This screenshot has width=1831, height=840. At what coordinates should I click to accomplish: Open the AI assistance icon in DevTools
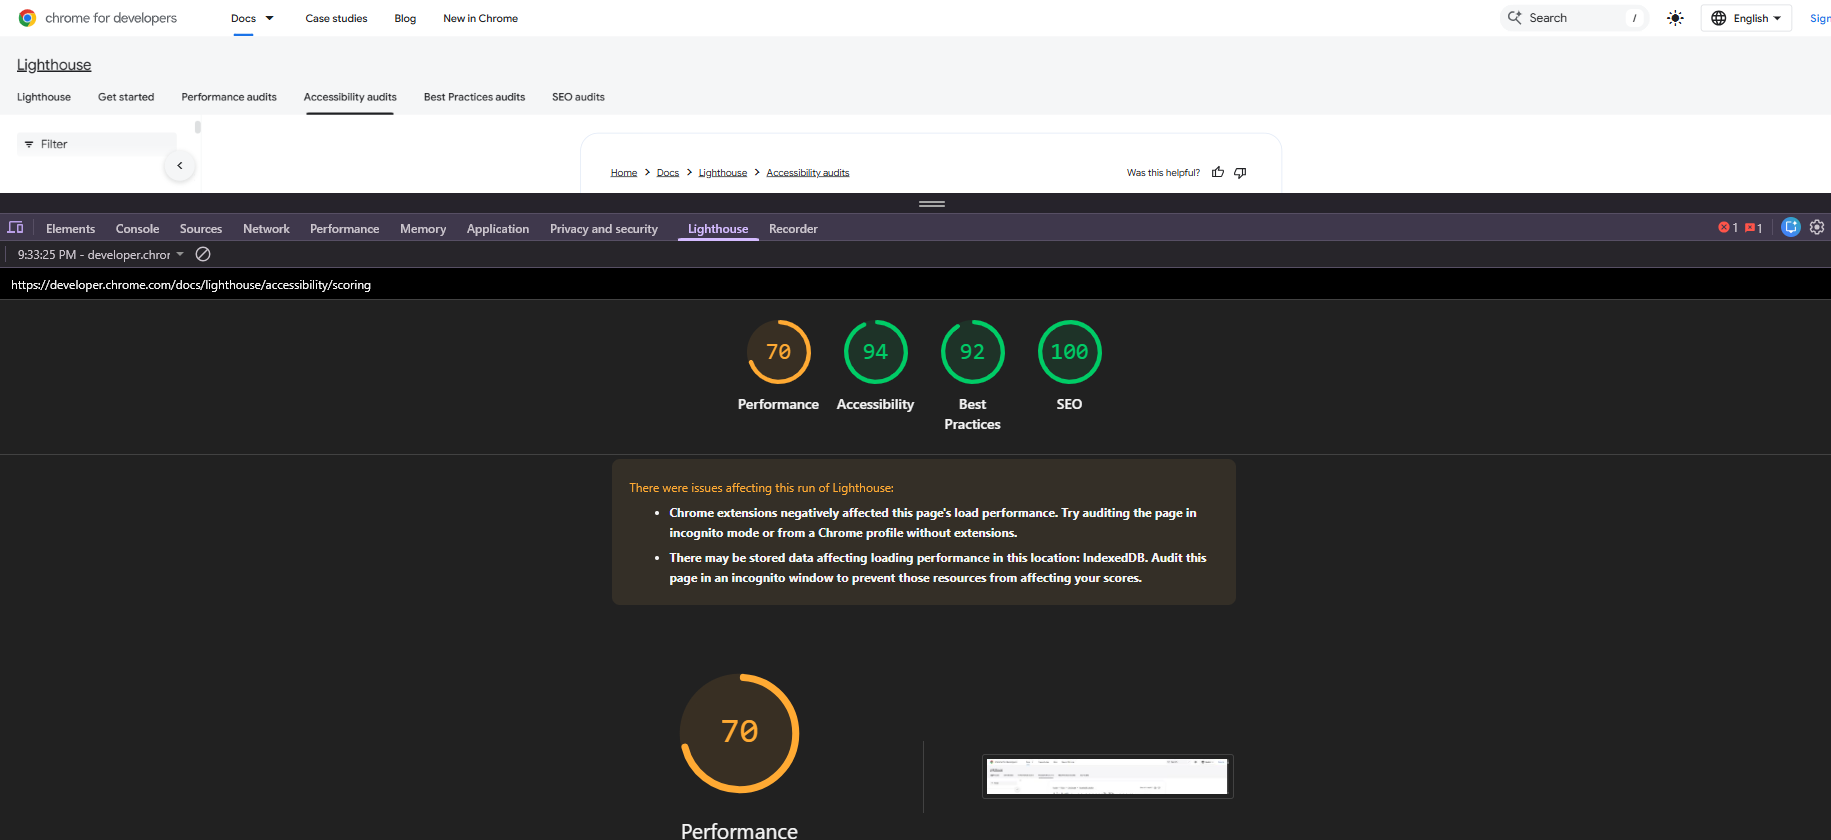pos(1790,227)
